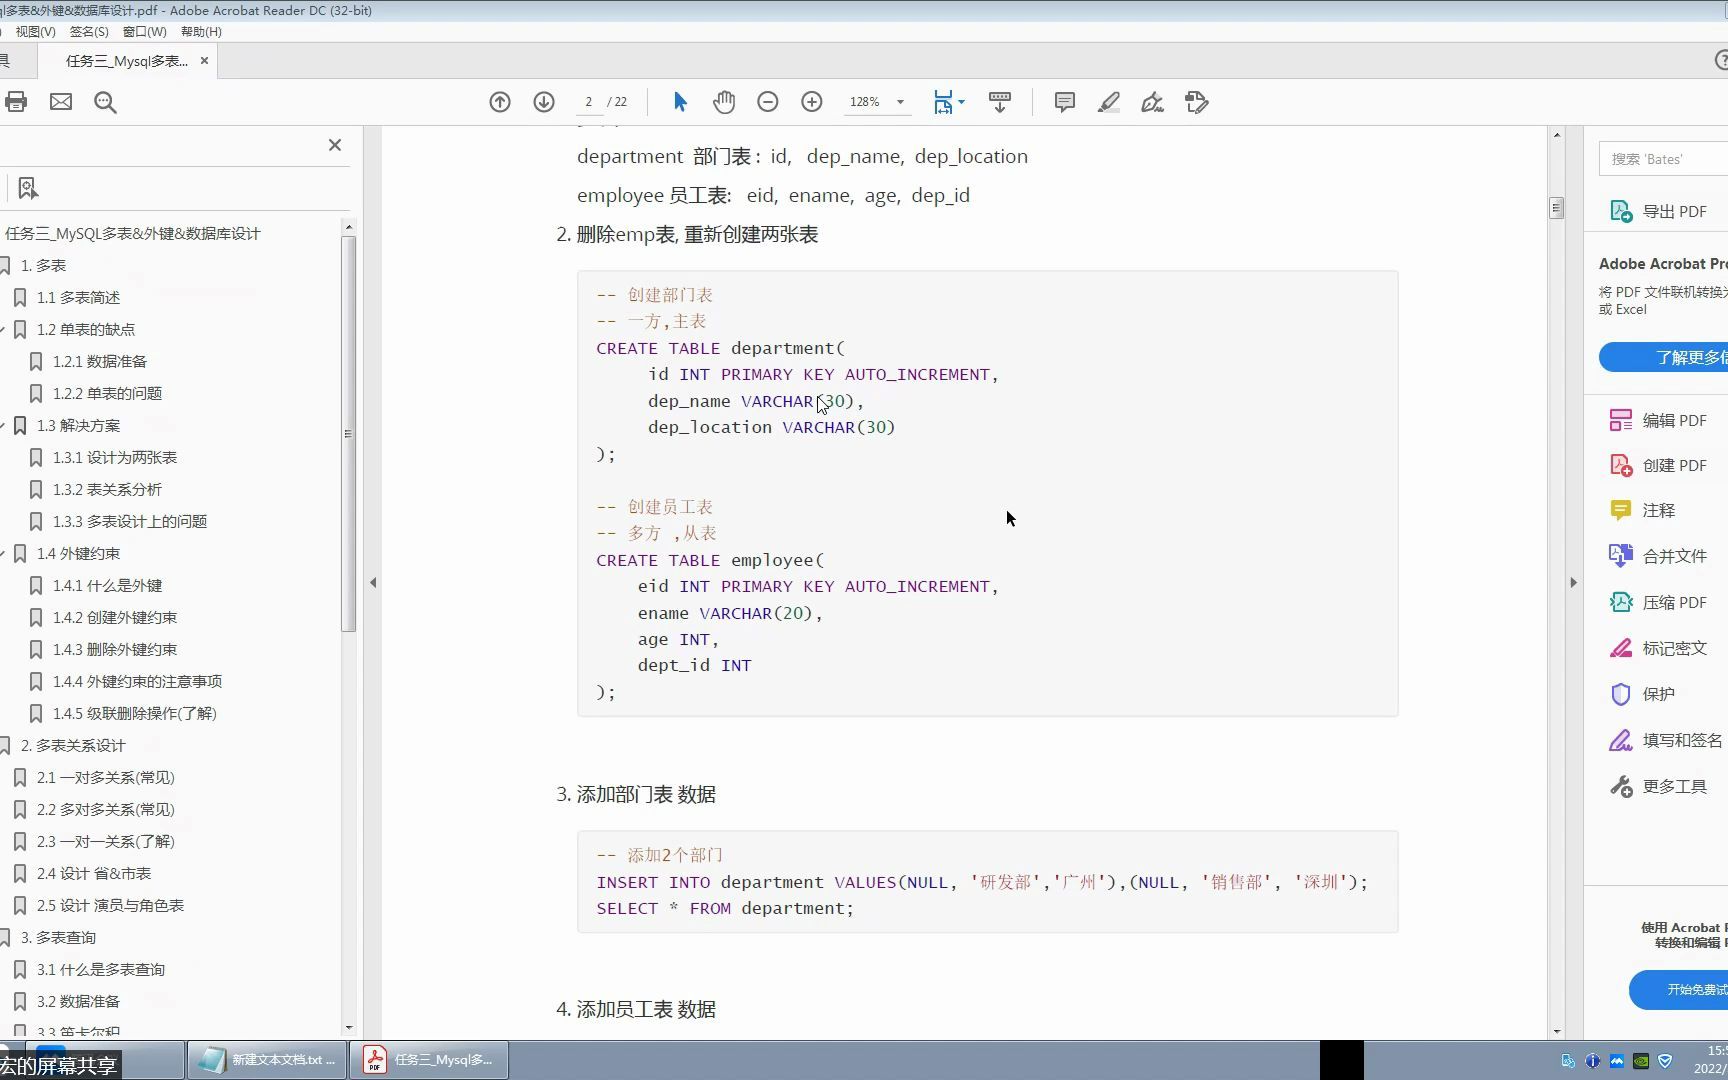Viewport: 1728px width, 1080px height.
Task: Click the 搜索 'Bates' search field
Action: [x=1666, y=159]
